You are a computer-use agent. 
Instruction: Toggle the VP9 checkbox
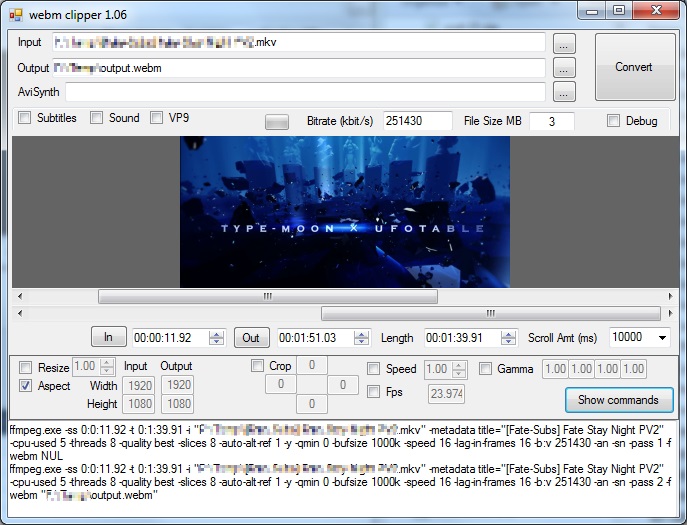click(156, 117)
